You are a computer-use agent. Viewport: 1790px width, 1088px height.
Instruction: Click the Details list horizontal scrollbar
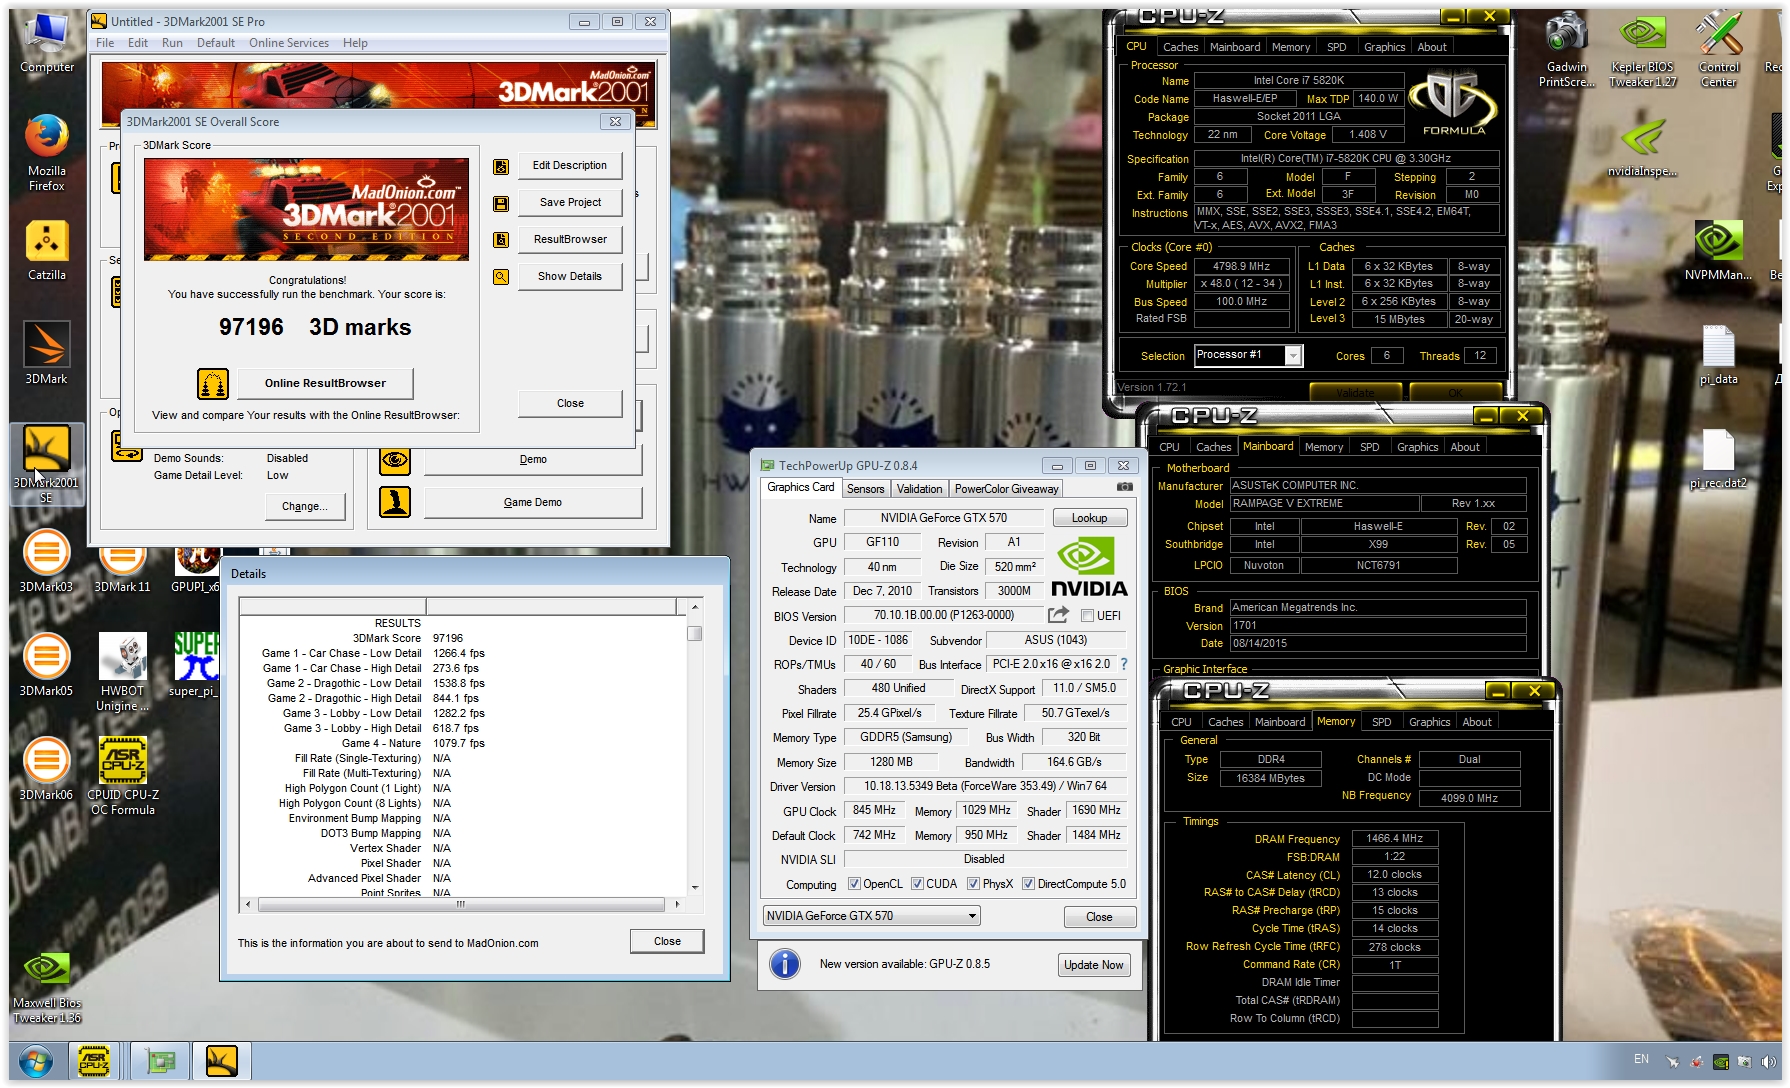(461, 904)
